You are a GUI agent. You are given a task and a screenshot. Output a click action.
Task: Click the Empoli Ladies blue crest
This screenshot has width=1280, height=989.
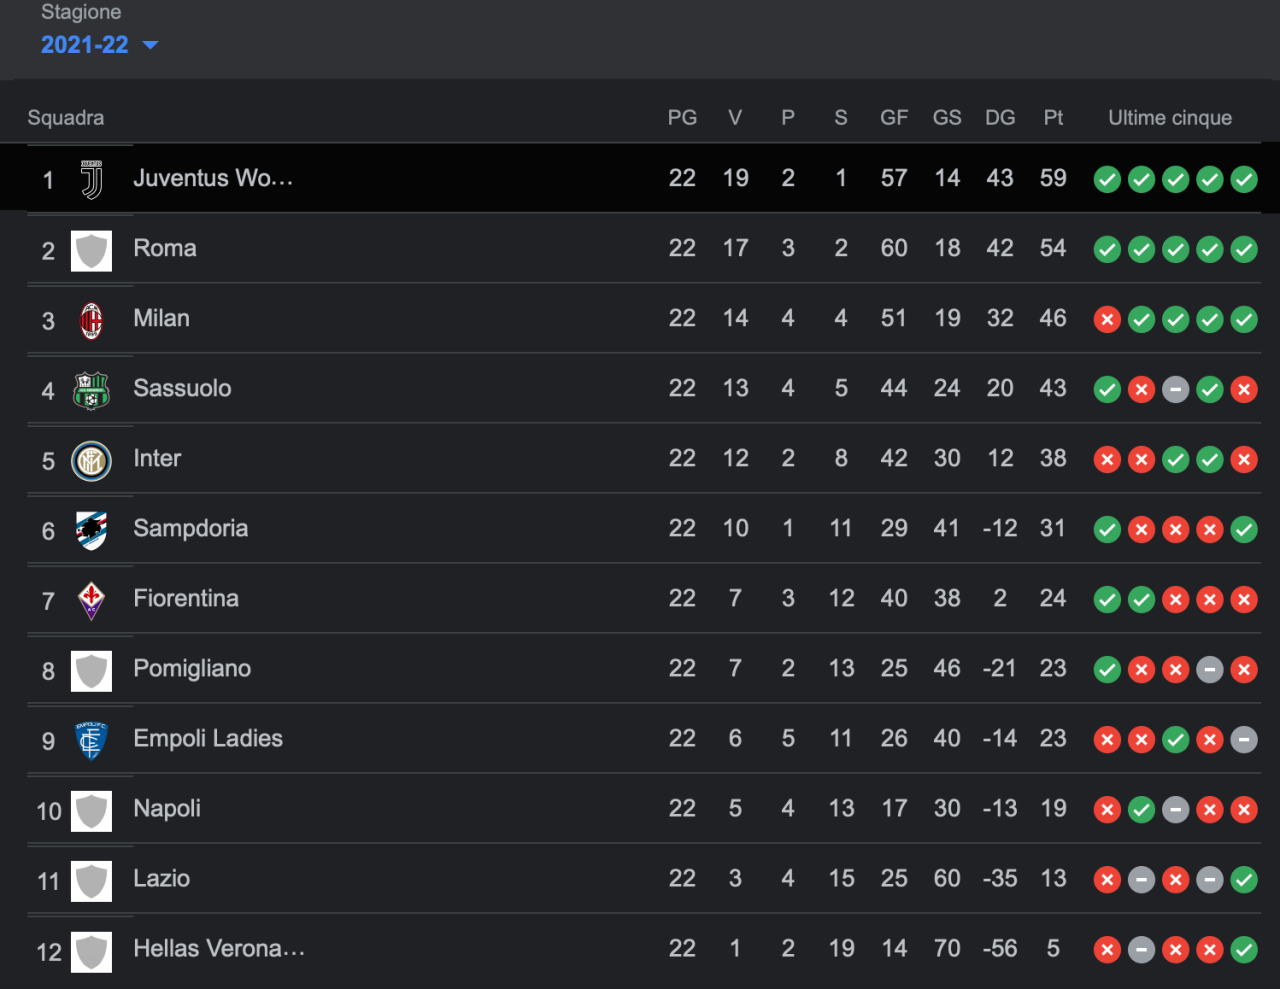[x=91, y=741]
